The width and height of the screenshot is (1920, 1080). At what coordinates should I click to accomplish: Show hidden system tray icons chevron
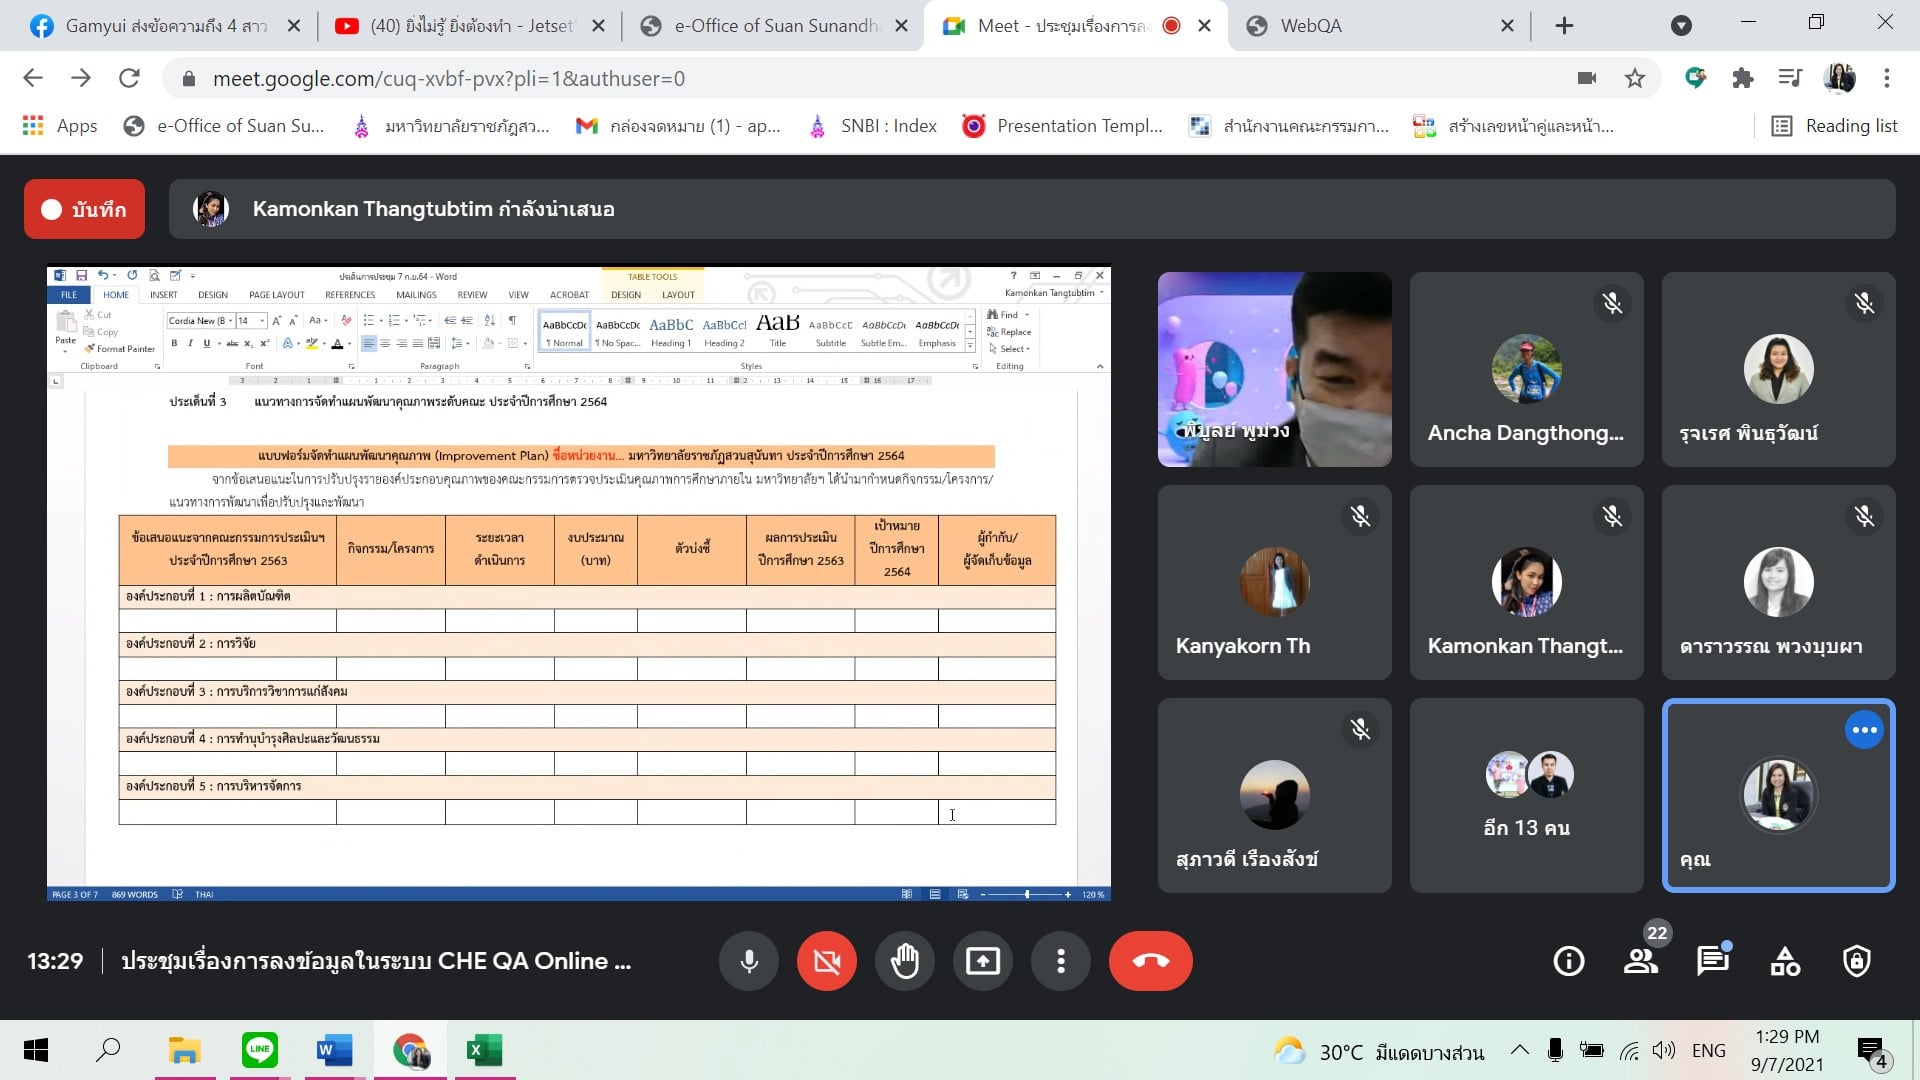1519,1050
